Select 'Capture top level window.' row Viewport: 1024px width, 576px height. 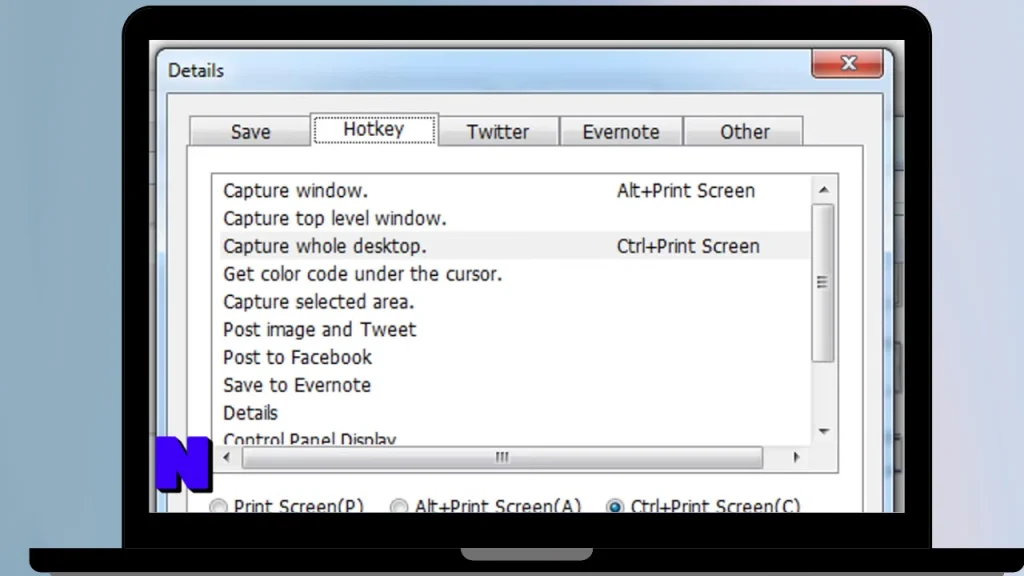pyautogui.click(x=515, y=219)
